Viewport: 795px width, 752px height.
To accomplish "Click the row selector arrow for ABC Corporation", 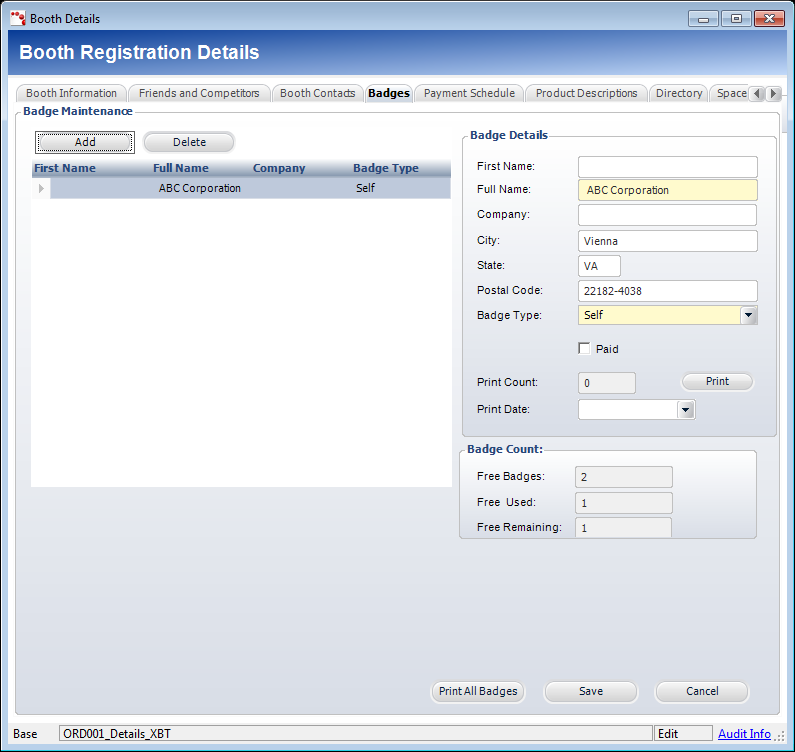I will (41, 188).
